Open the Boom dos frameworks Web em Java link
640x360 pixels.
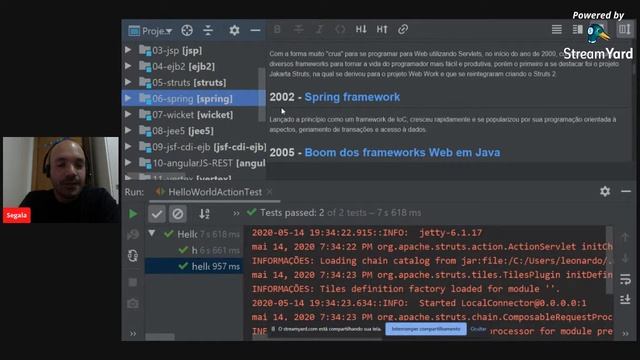pos(402,153)
